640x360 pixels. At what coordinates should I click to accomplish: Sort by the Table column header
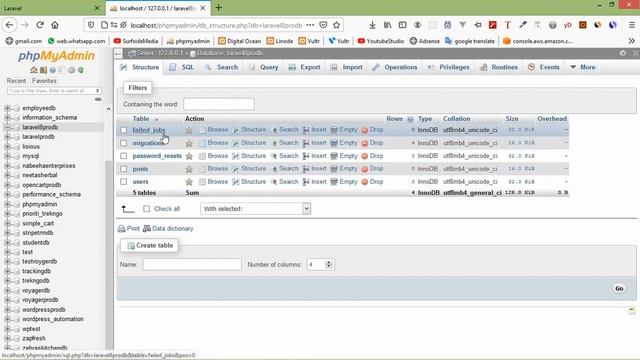click(x=141, y=119)
